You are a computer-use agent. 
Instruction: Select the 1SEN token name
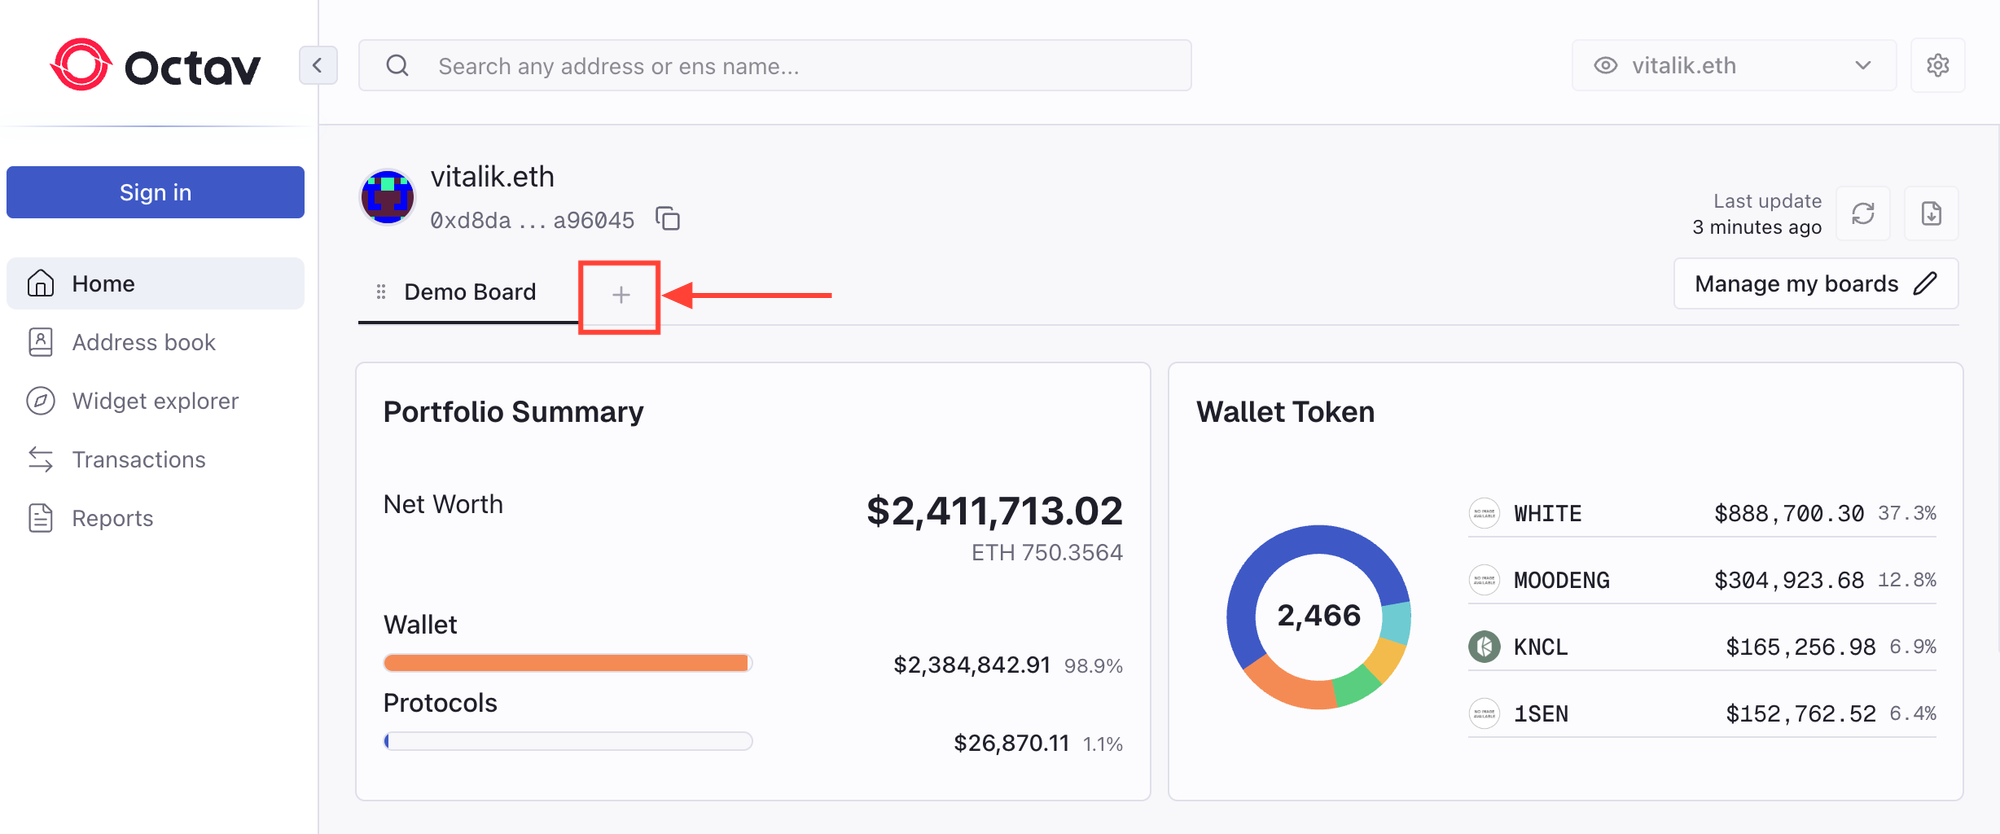pyautogui.click(x=1540, y=714)
